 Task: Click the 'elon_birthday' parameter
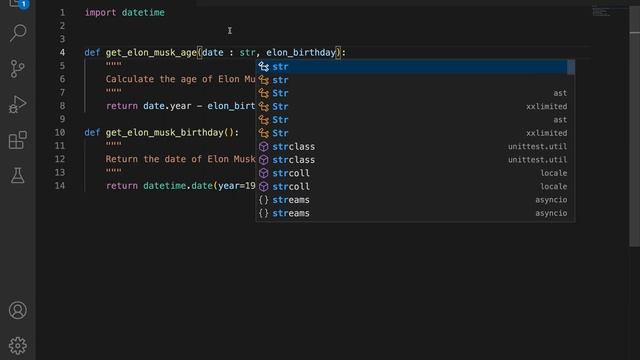pos(301,53)
